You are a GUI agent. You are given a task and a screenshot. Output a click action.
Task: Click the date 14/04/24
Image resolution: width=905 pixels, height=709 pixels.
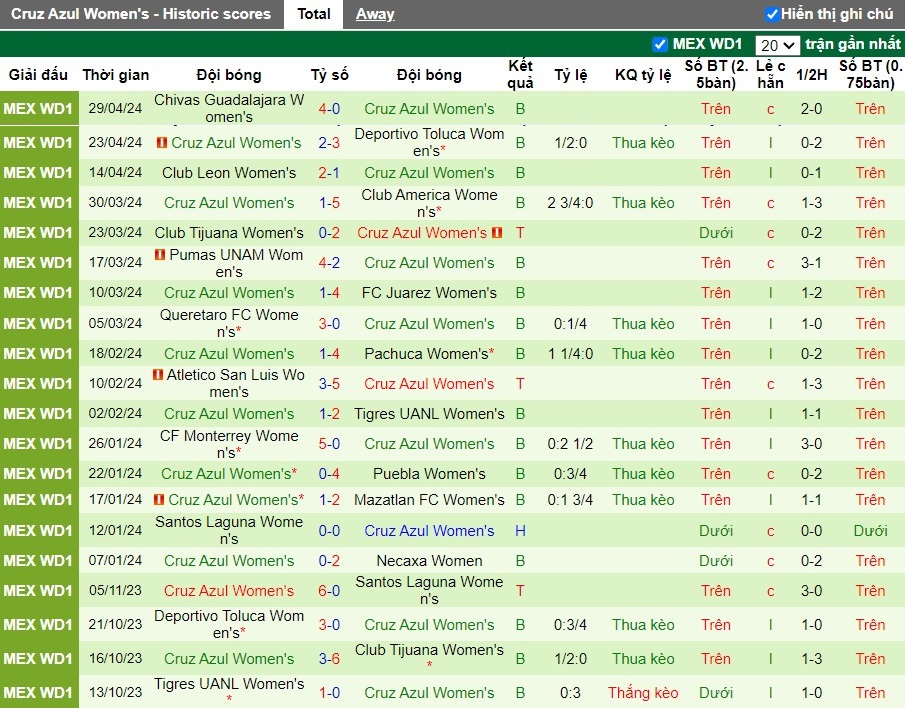pyautogui.click(x=115, y=173)
